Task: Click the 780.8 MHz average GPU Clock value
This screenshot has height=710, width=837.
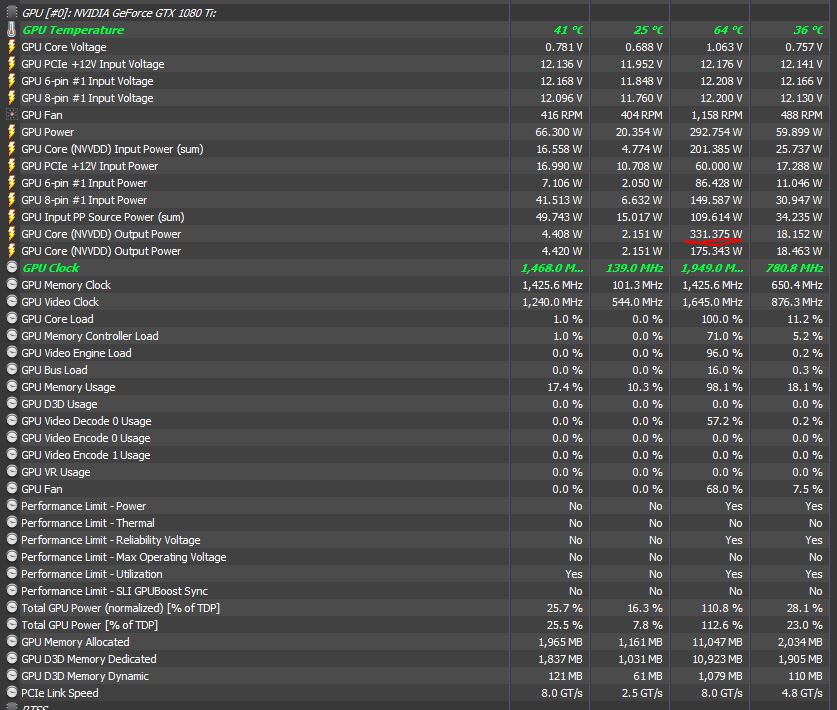Action: tap(794, 268)
